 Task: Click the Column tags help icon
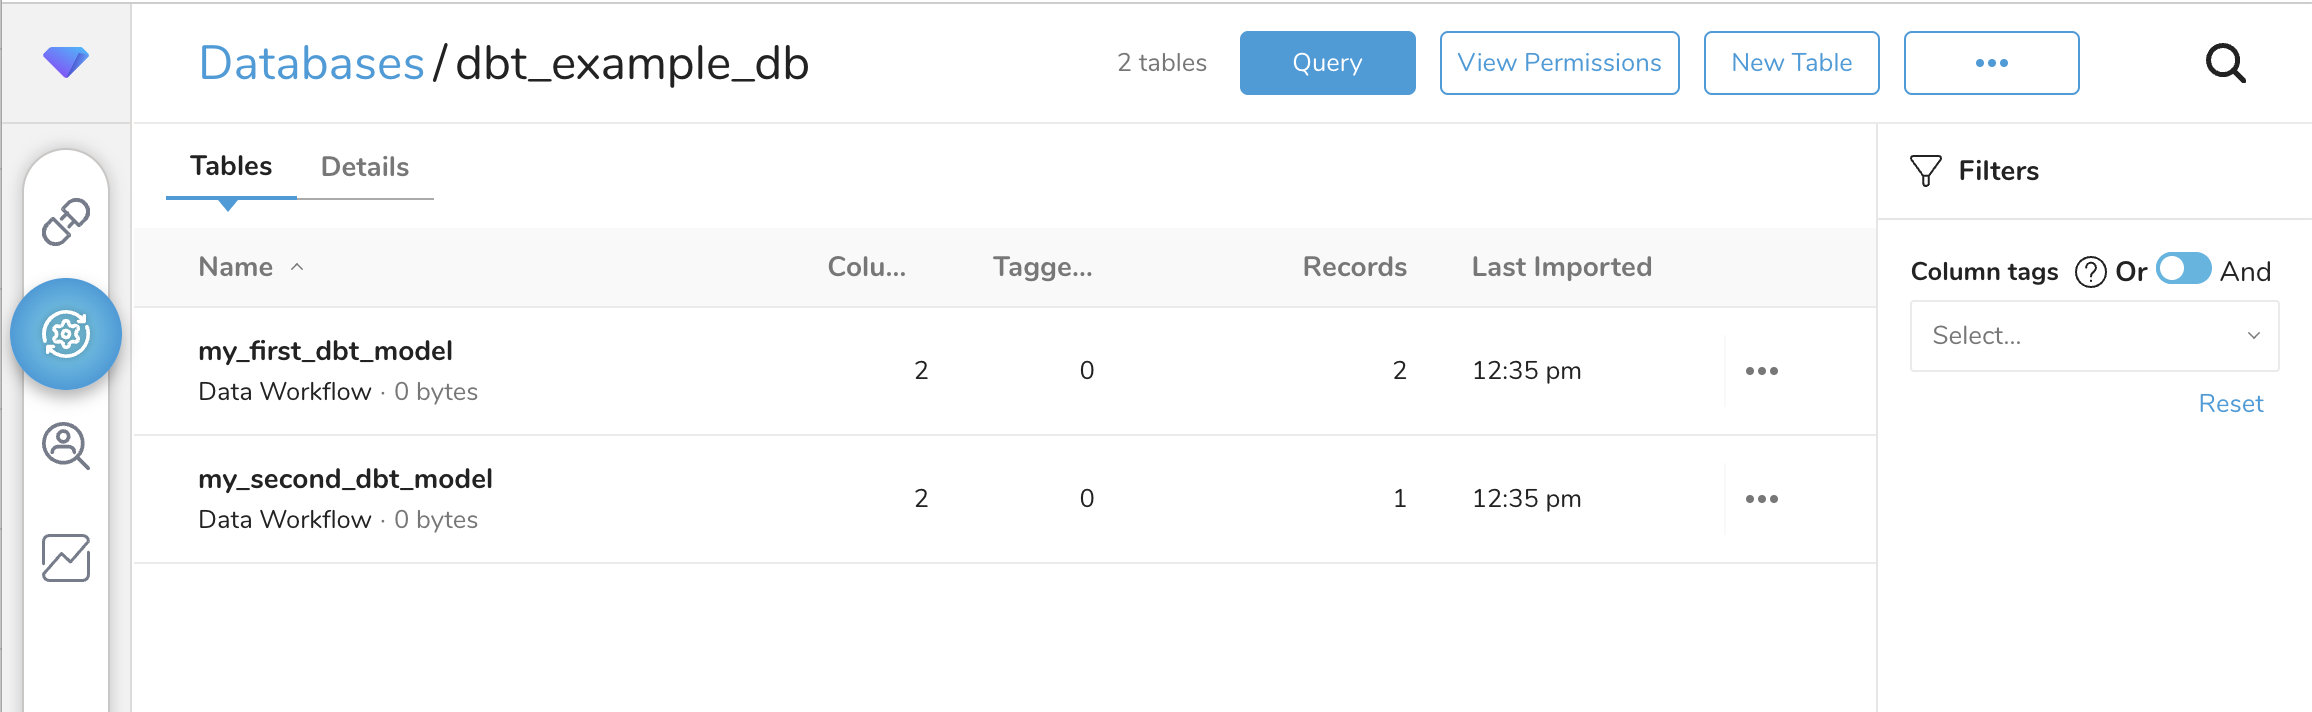2090,272
